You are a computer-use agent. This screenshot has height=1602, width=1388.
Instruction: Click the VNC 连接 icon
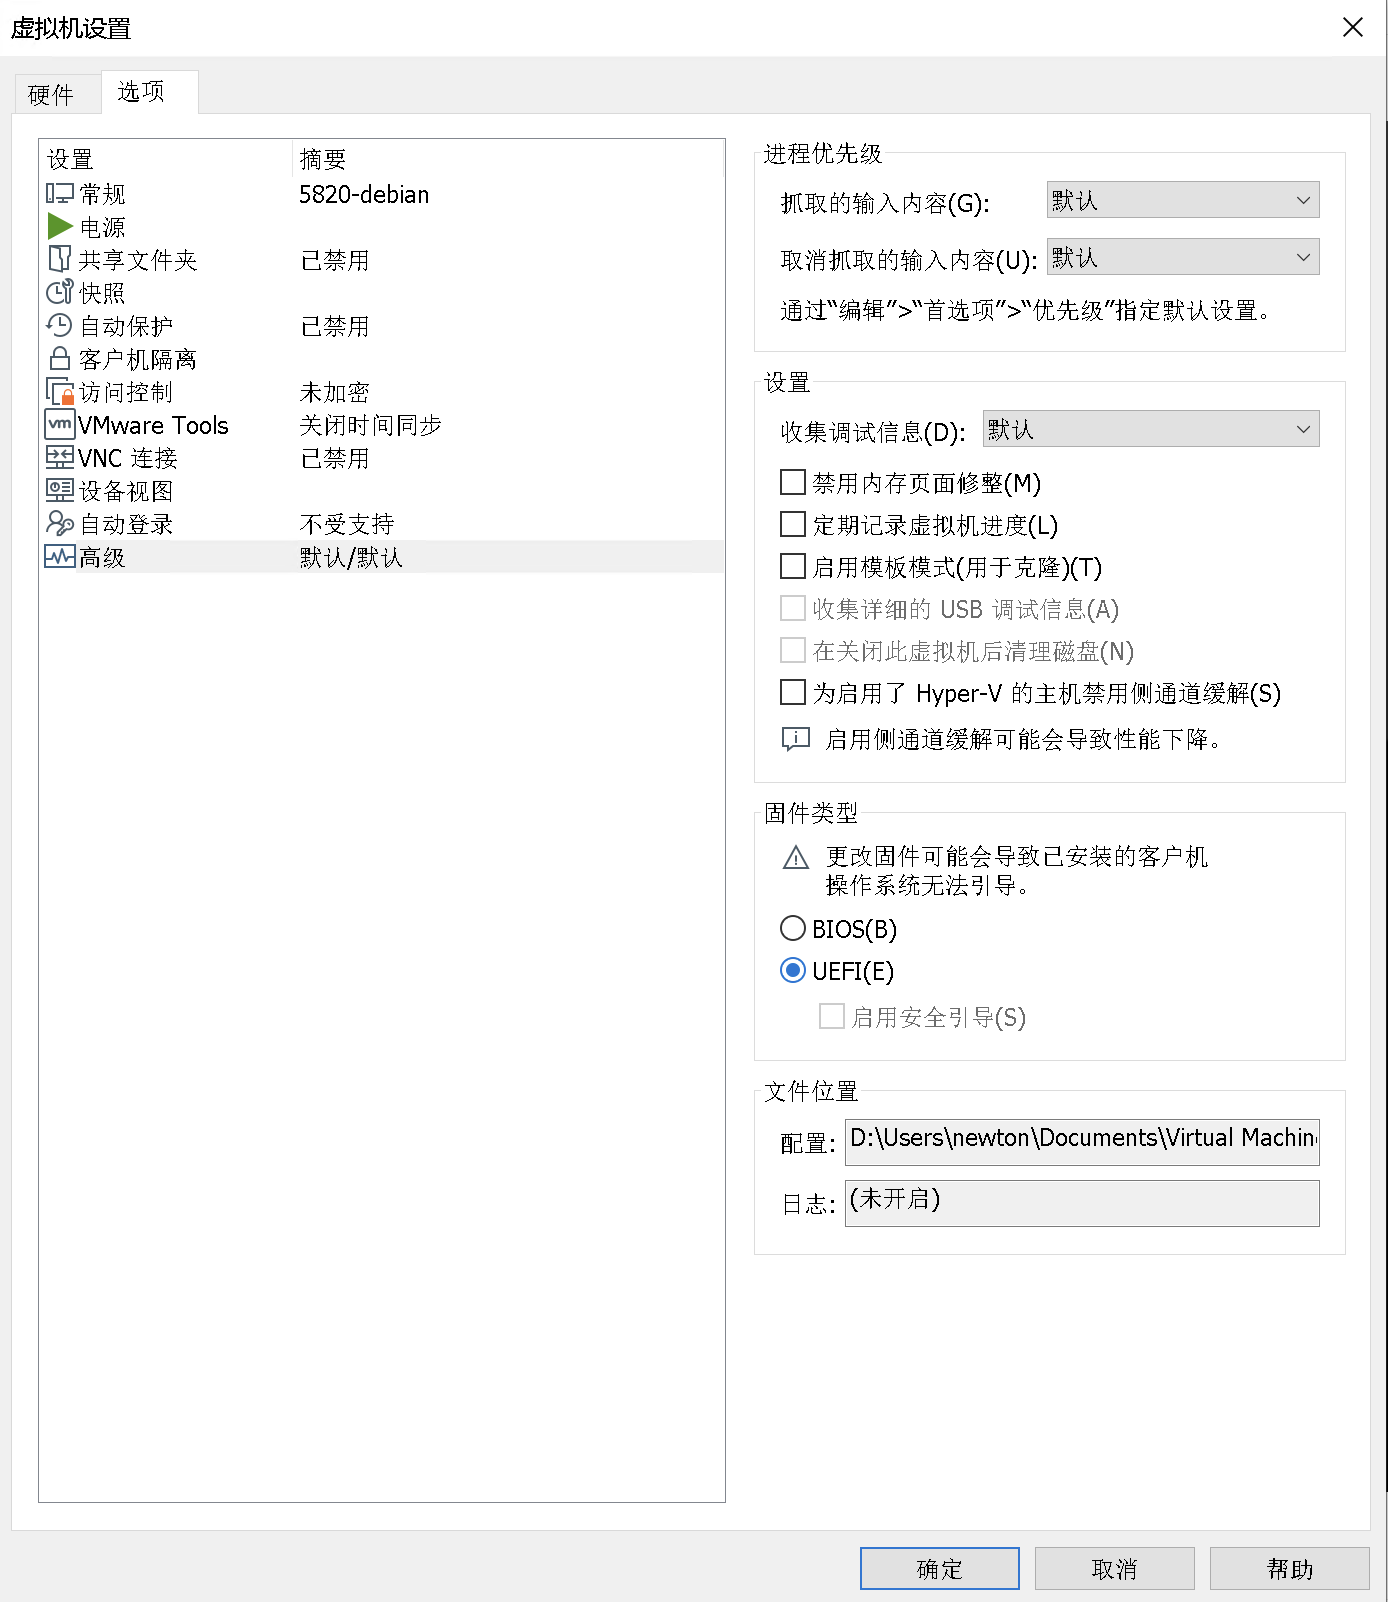[x=60, y=457]
